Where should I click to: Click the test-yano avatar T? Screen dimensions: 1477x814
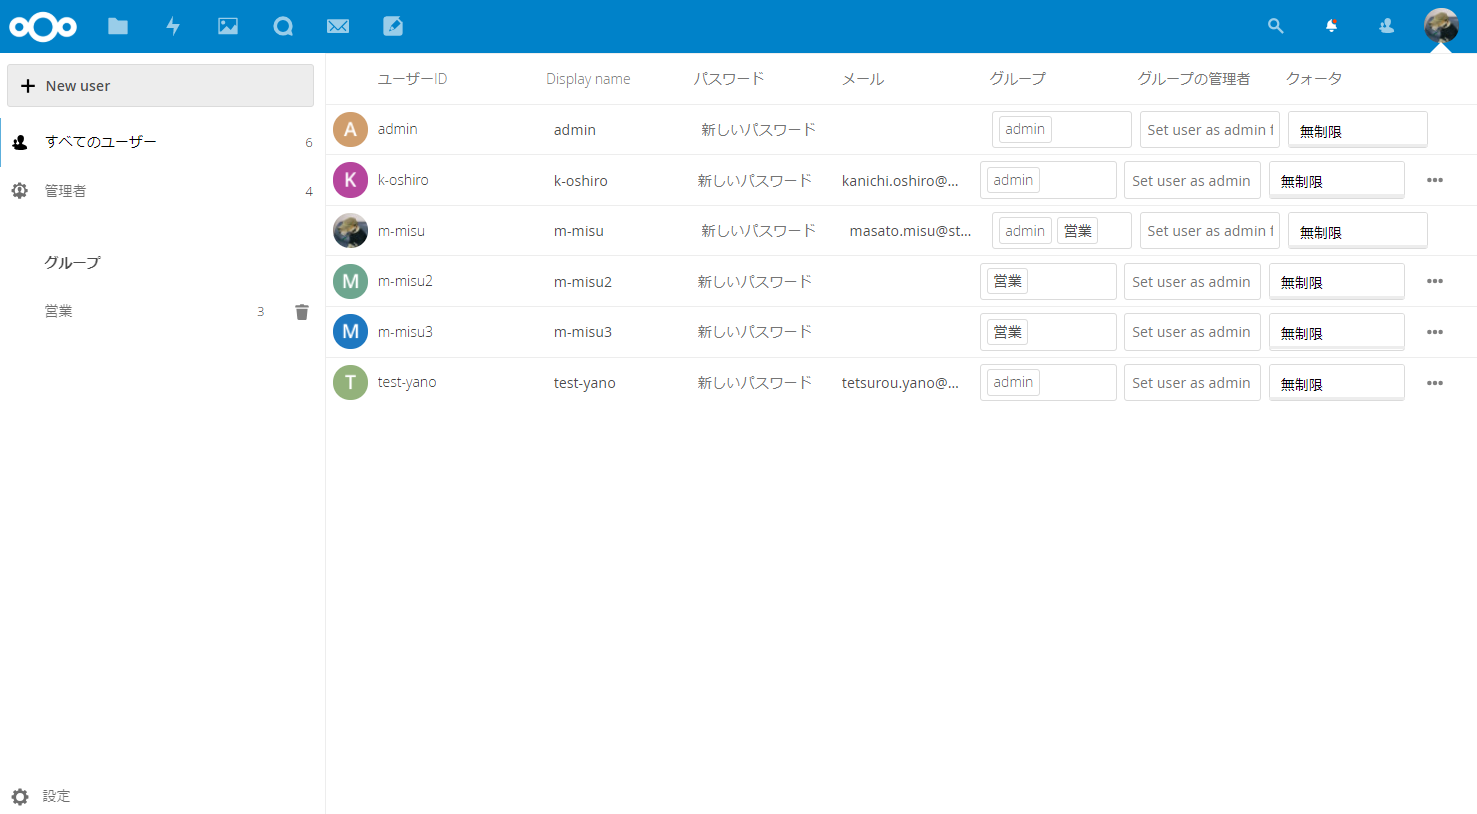click(350, 382)
